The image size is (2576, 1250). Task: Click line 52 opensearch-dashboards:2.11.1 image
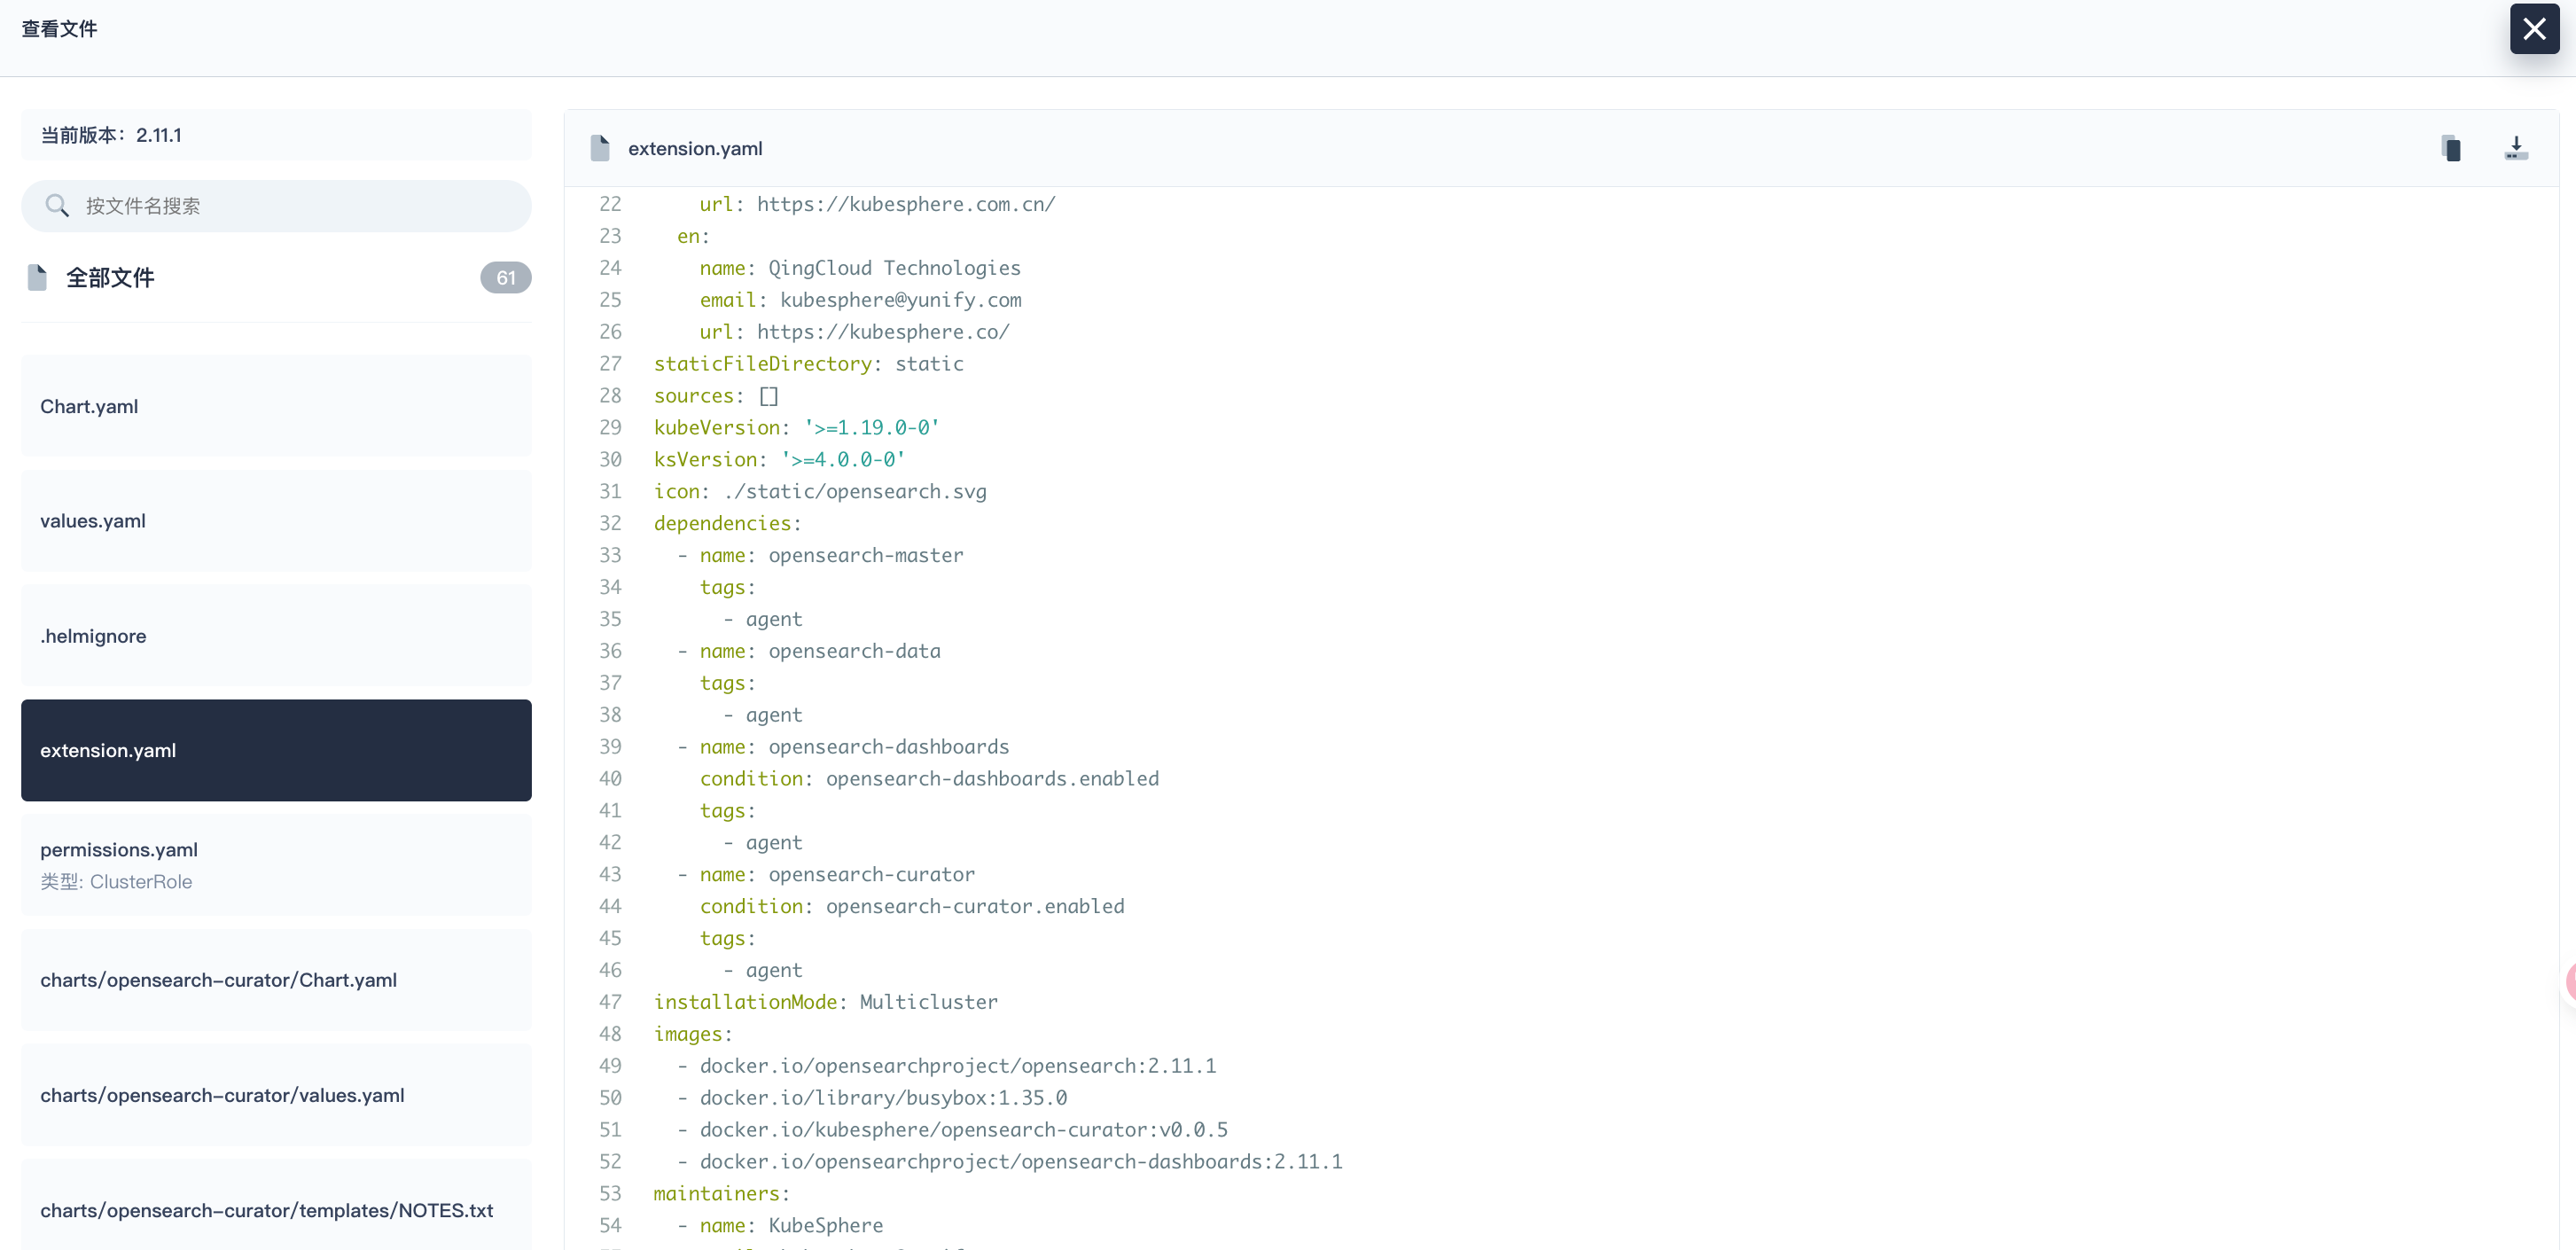point(1021,1162)
